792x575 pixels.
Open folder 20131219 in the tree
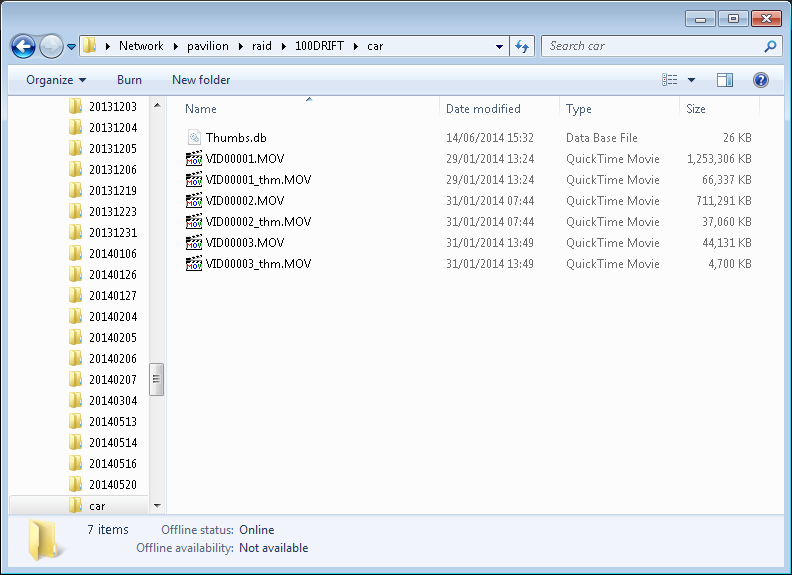113,190
